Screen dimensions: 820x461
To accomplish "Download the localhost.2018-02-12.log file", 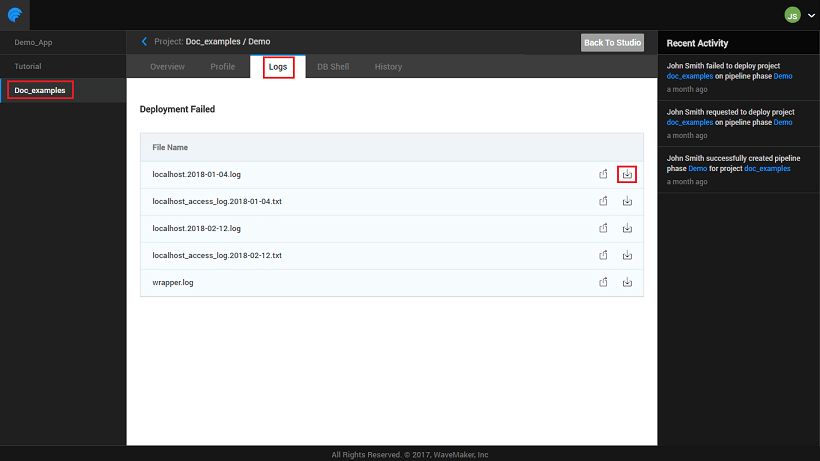I will [627, 228].
